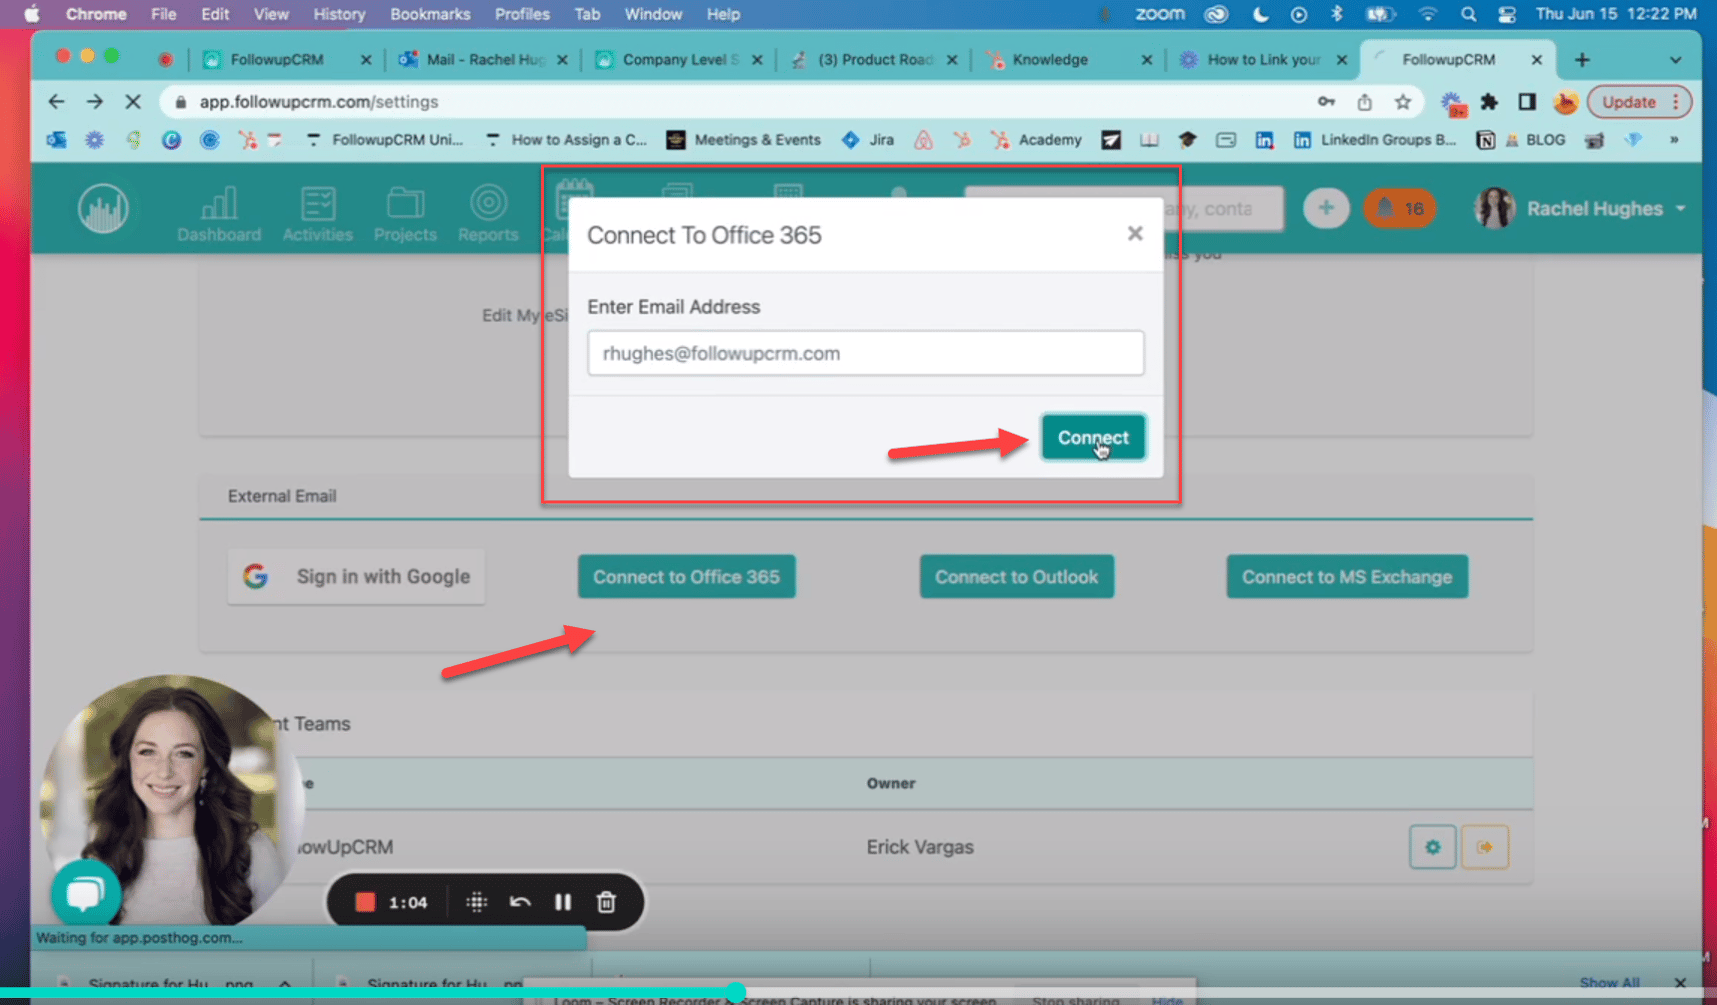Select the Activities icon in the navigation
The width and height of the screenshot is (1717, 1005).
pyautogui.click(x=317, y=211)
